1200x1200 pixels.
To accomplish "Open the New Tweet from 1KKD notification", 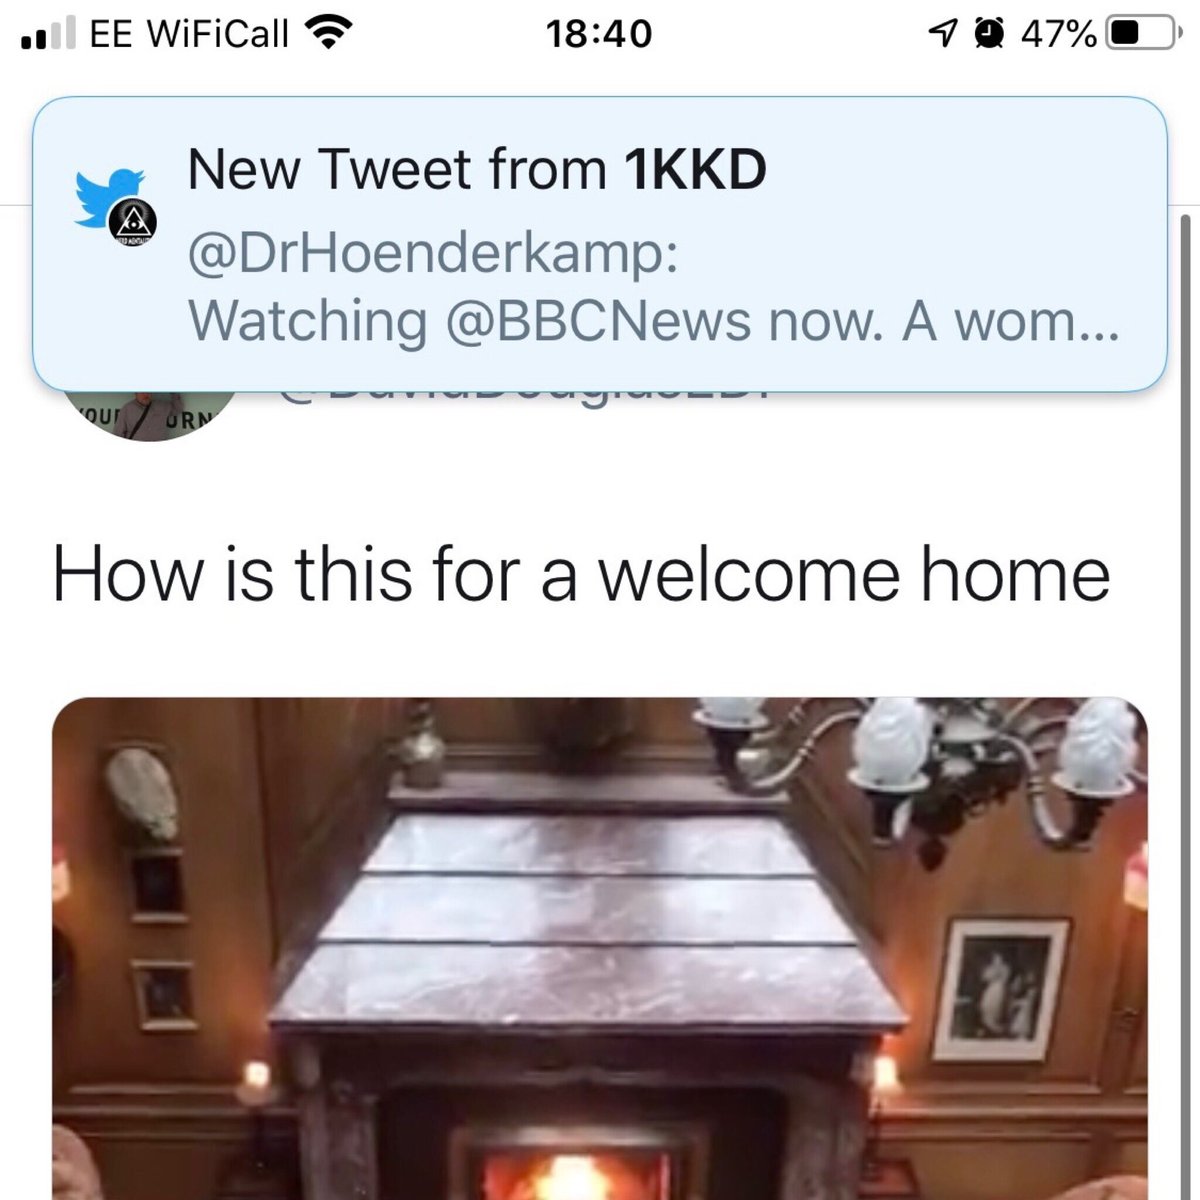I will point(600,244).
